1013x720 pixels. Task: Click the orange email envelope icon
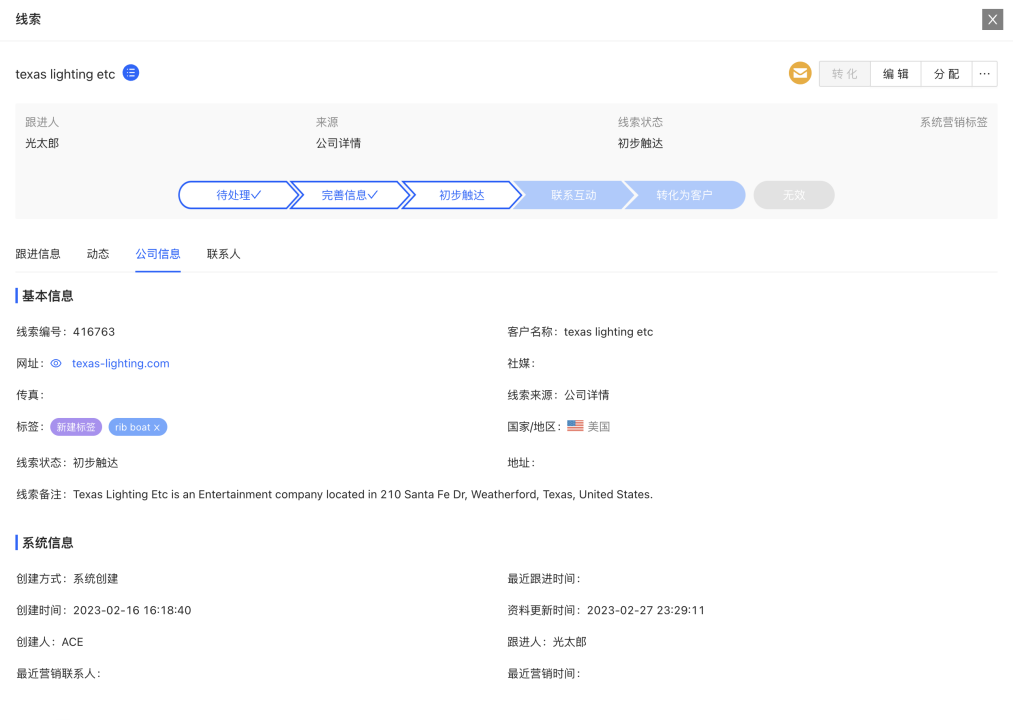coord(800,73)
